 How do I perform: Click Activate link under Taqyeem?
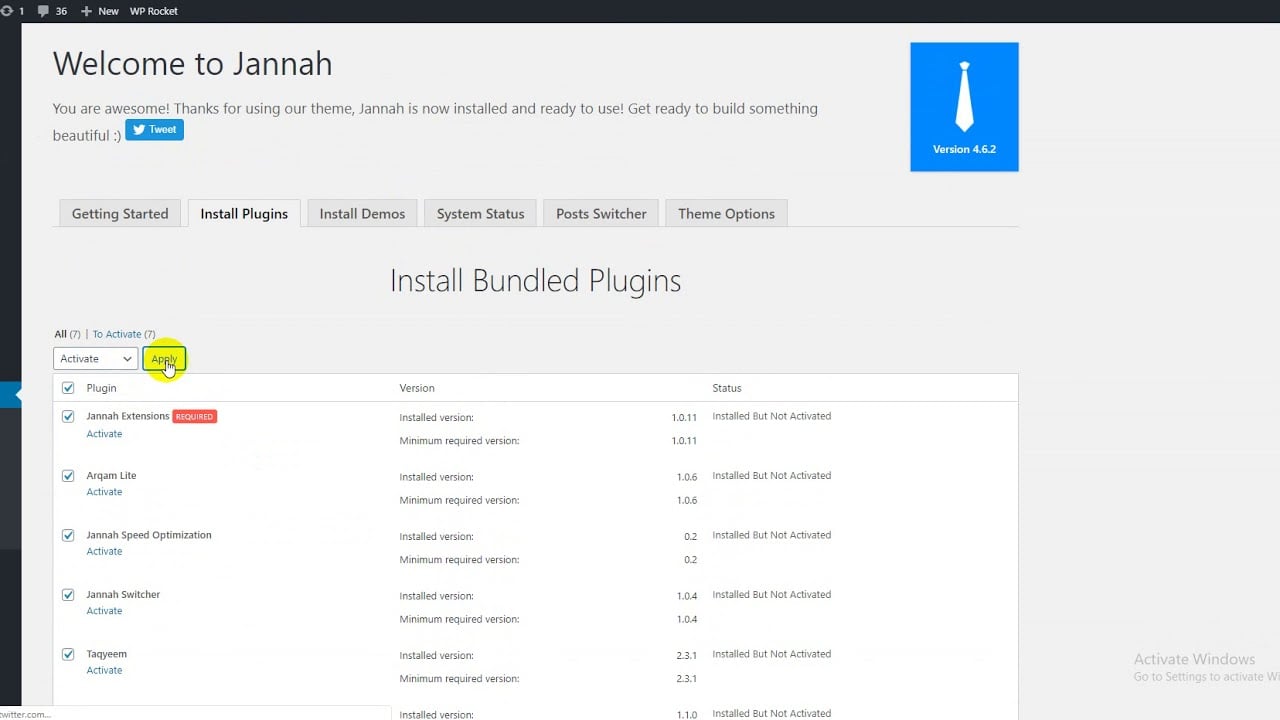pos(104,670)
